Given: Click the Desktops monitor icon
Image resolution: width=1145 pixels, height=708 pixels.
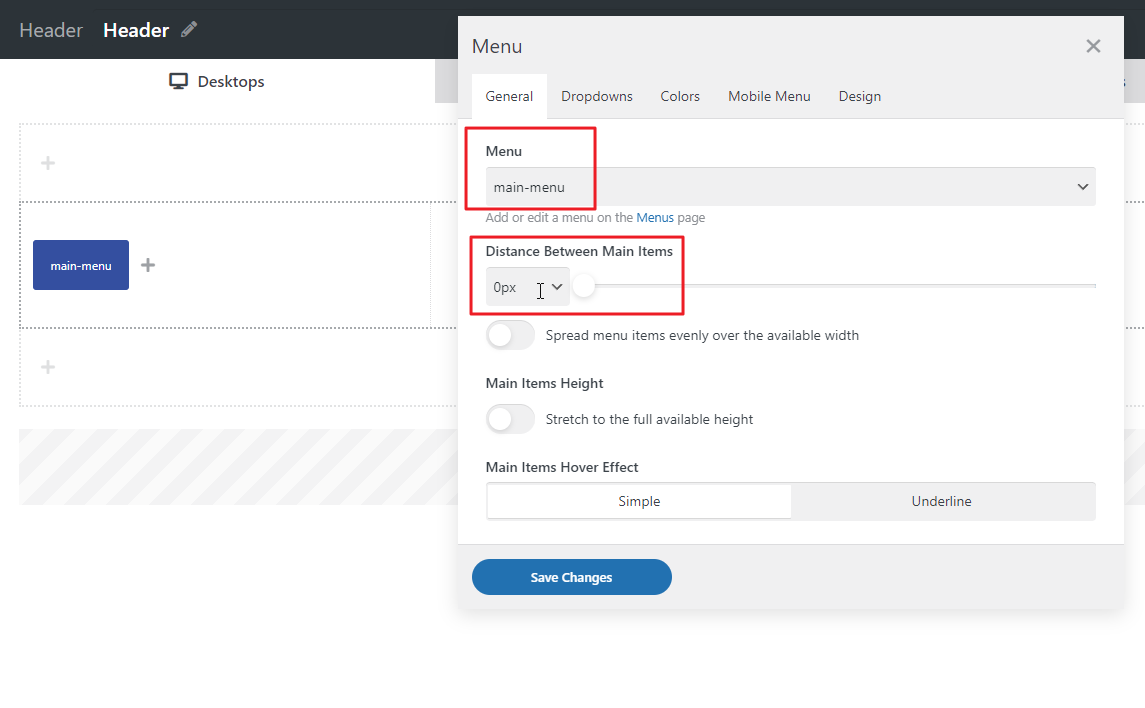Looking at the screenshot, I should tap(178, 81).
